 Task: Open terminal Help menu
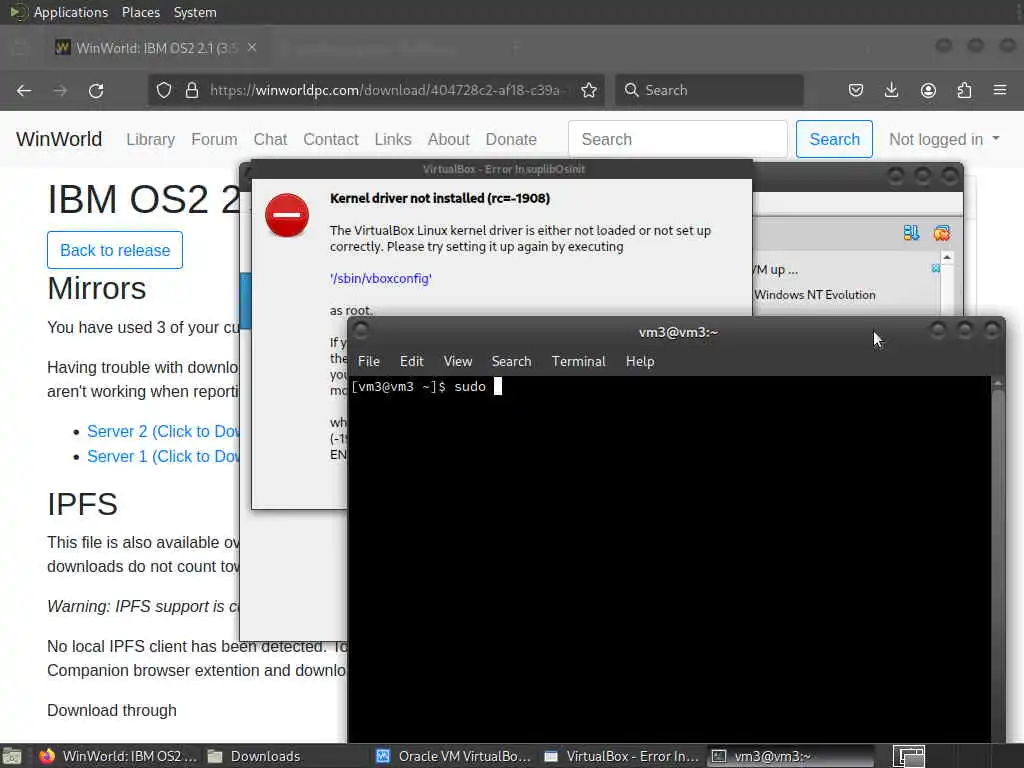(x=640, y=361)
